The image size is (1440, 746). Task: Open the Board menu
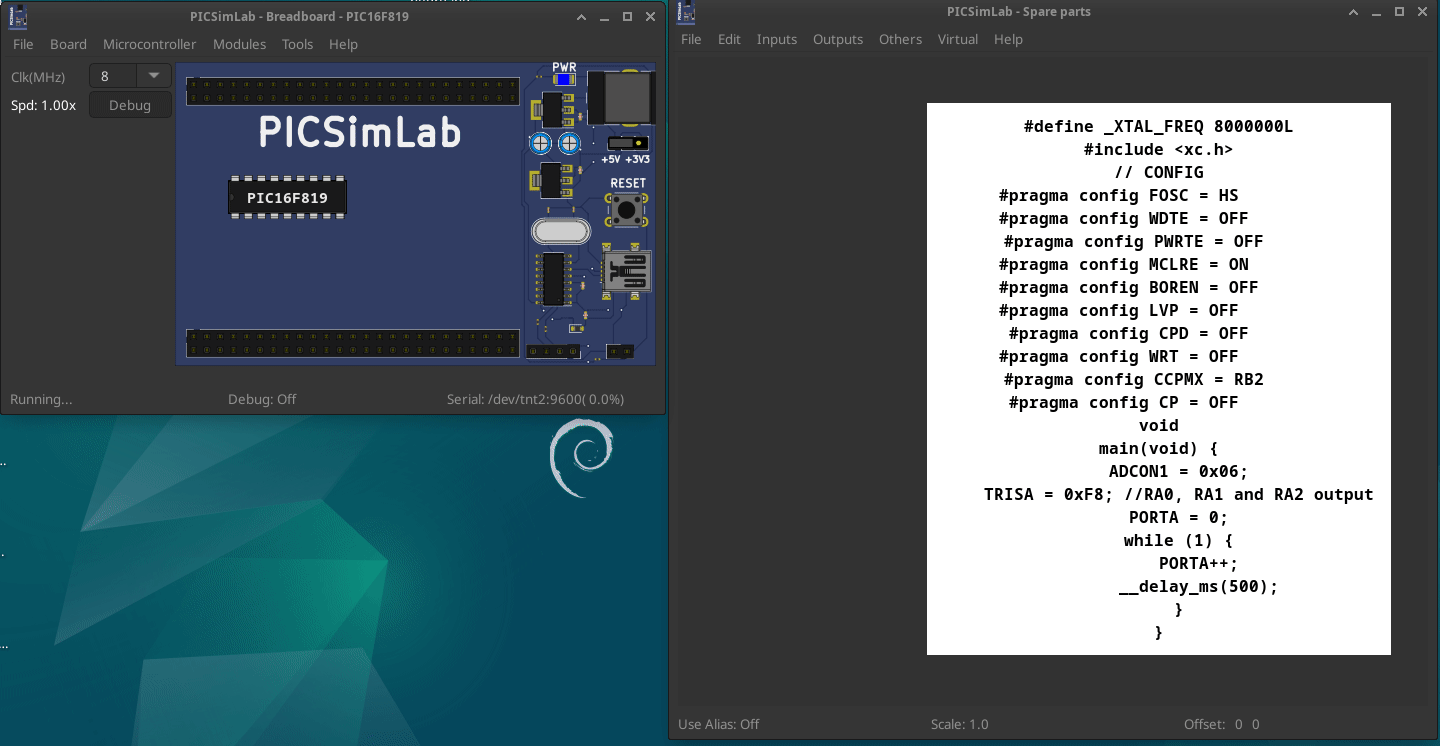coord(68,44)
